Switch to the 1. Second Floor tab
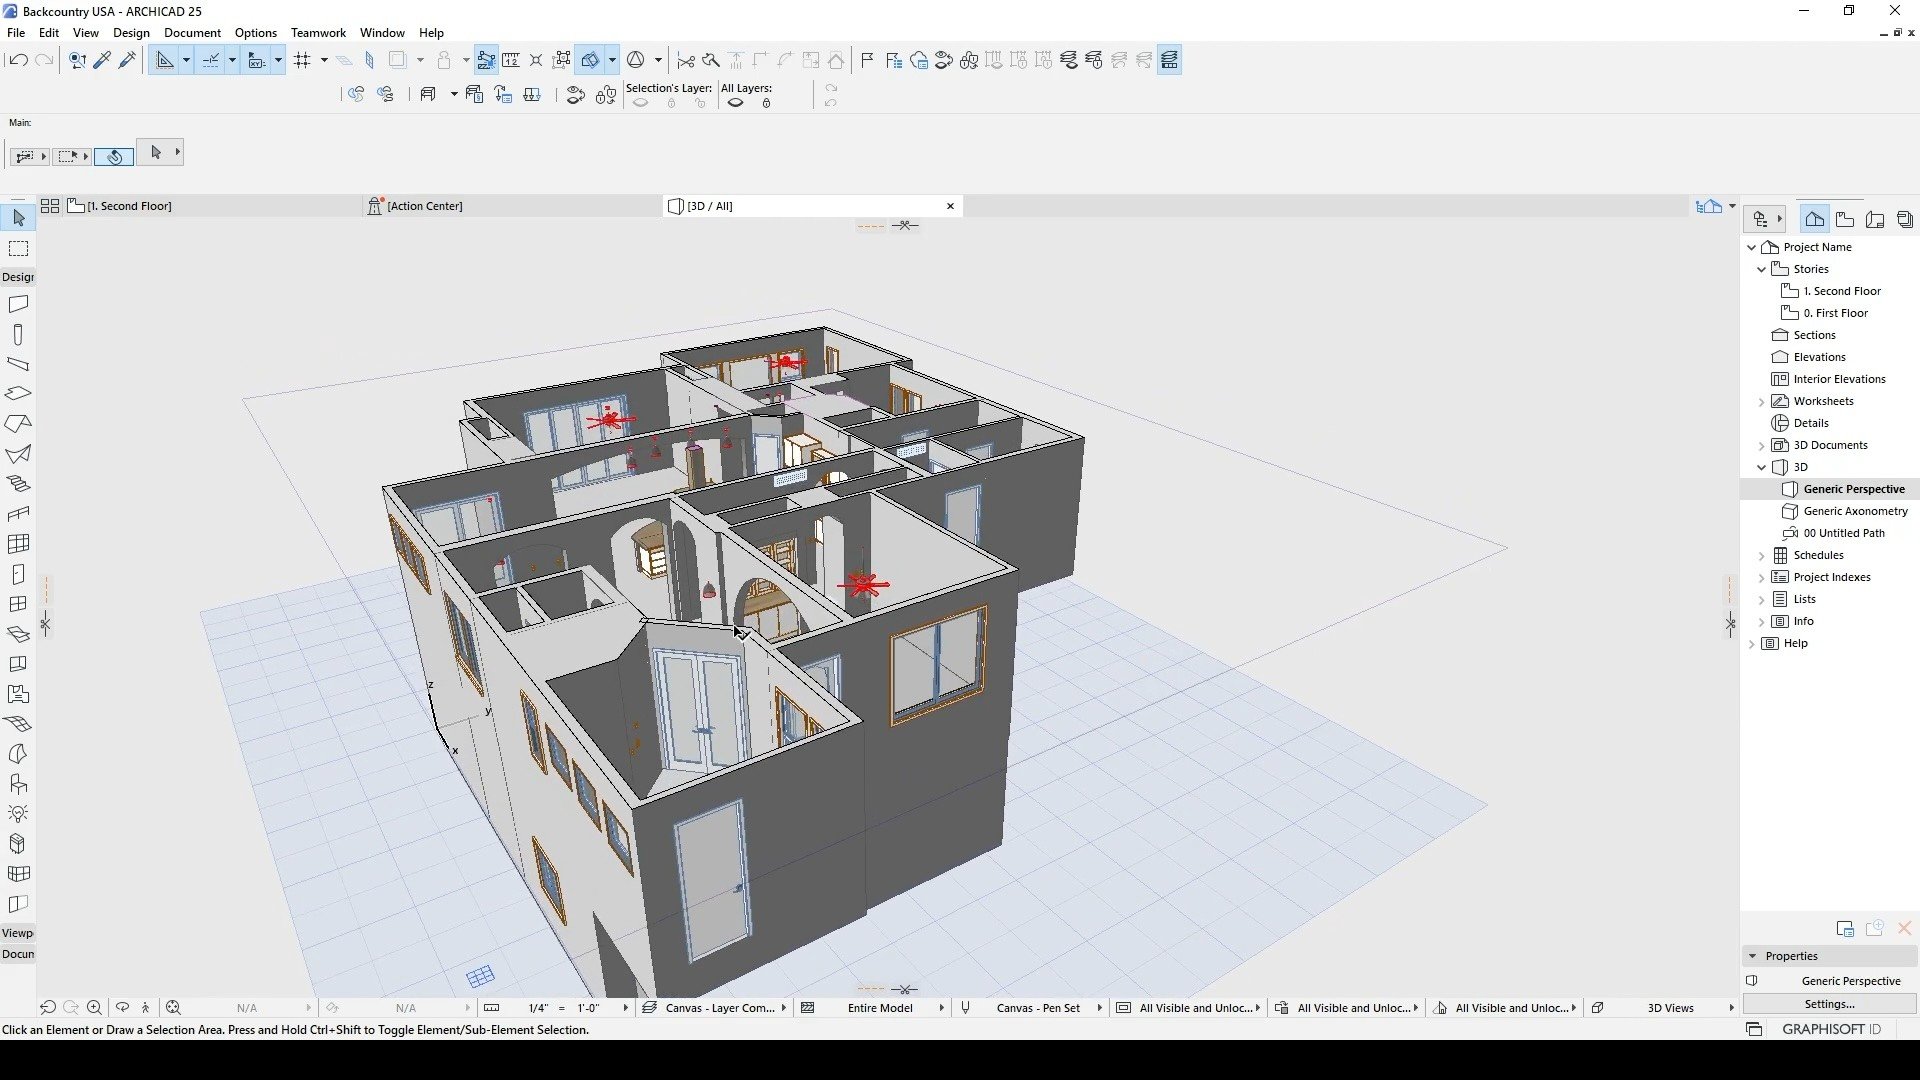This screenshot has width=1920, height=1080. click(x=130, y=206)
